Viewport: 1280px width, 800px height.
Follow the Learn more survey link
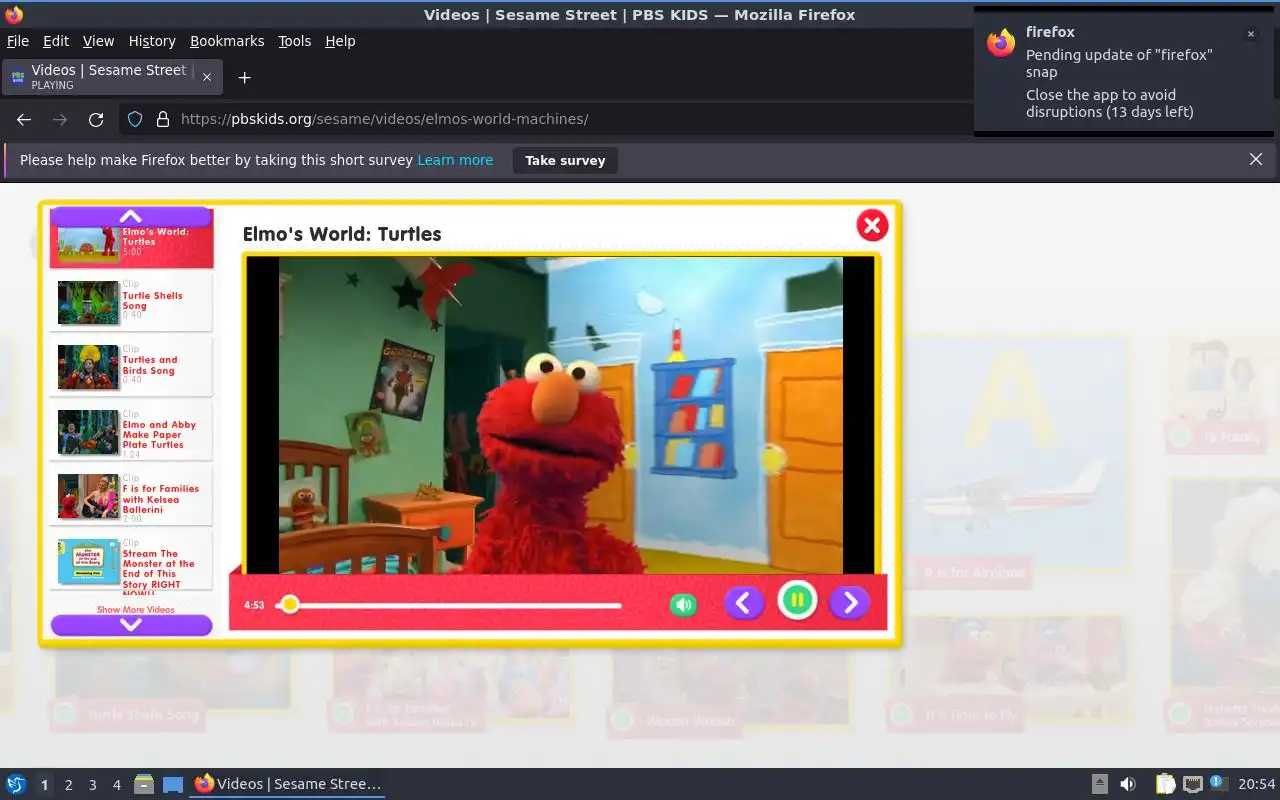(455, 160)
